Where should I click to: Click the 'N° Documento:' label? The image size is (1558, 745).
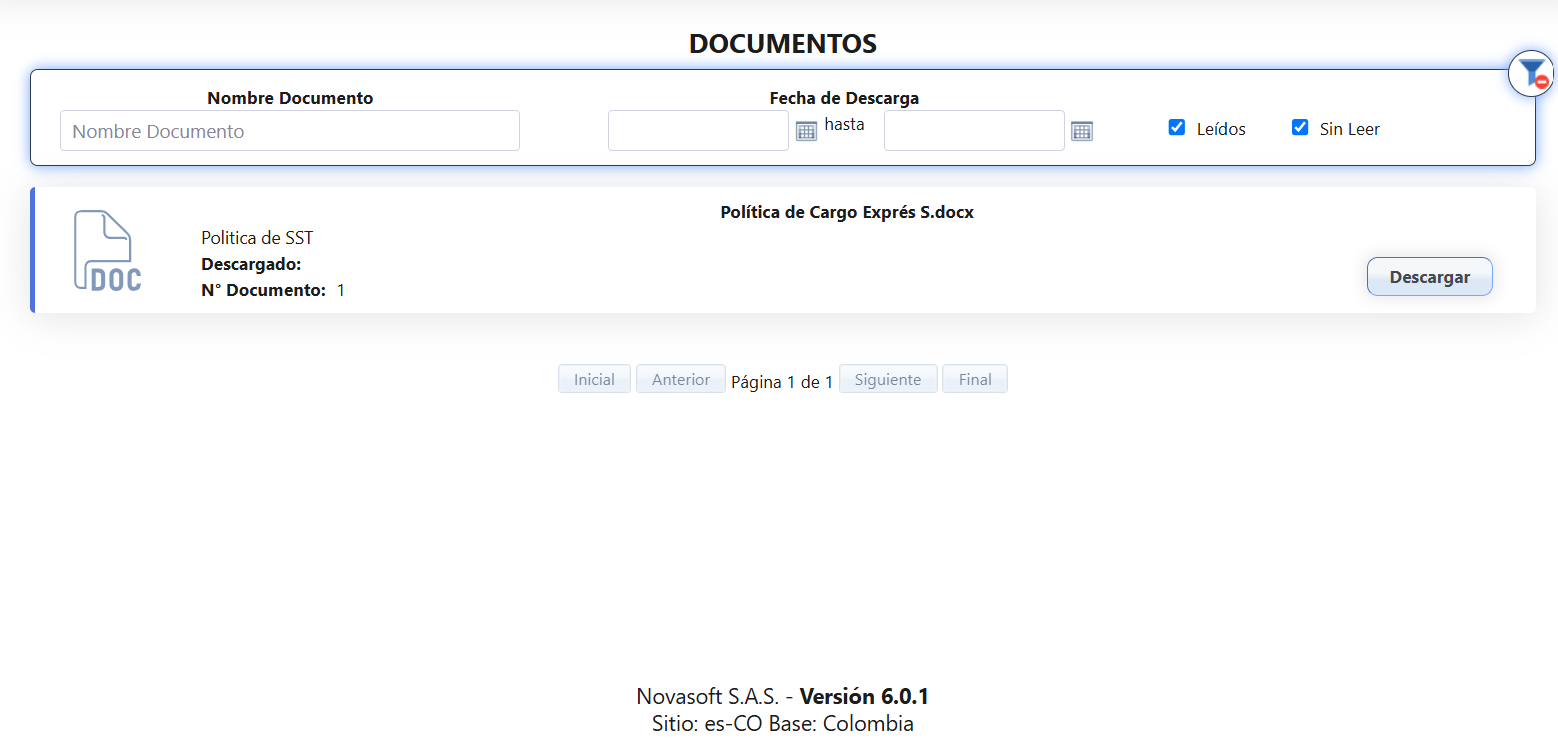click(263, 290)
